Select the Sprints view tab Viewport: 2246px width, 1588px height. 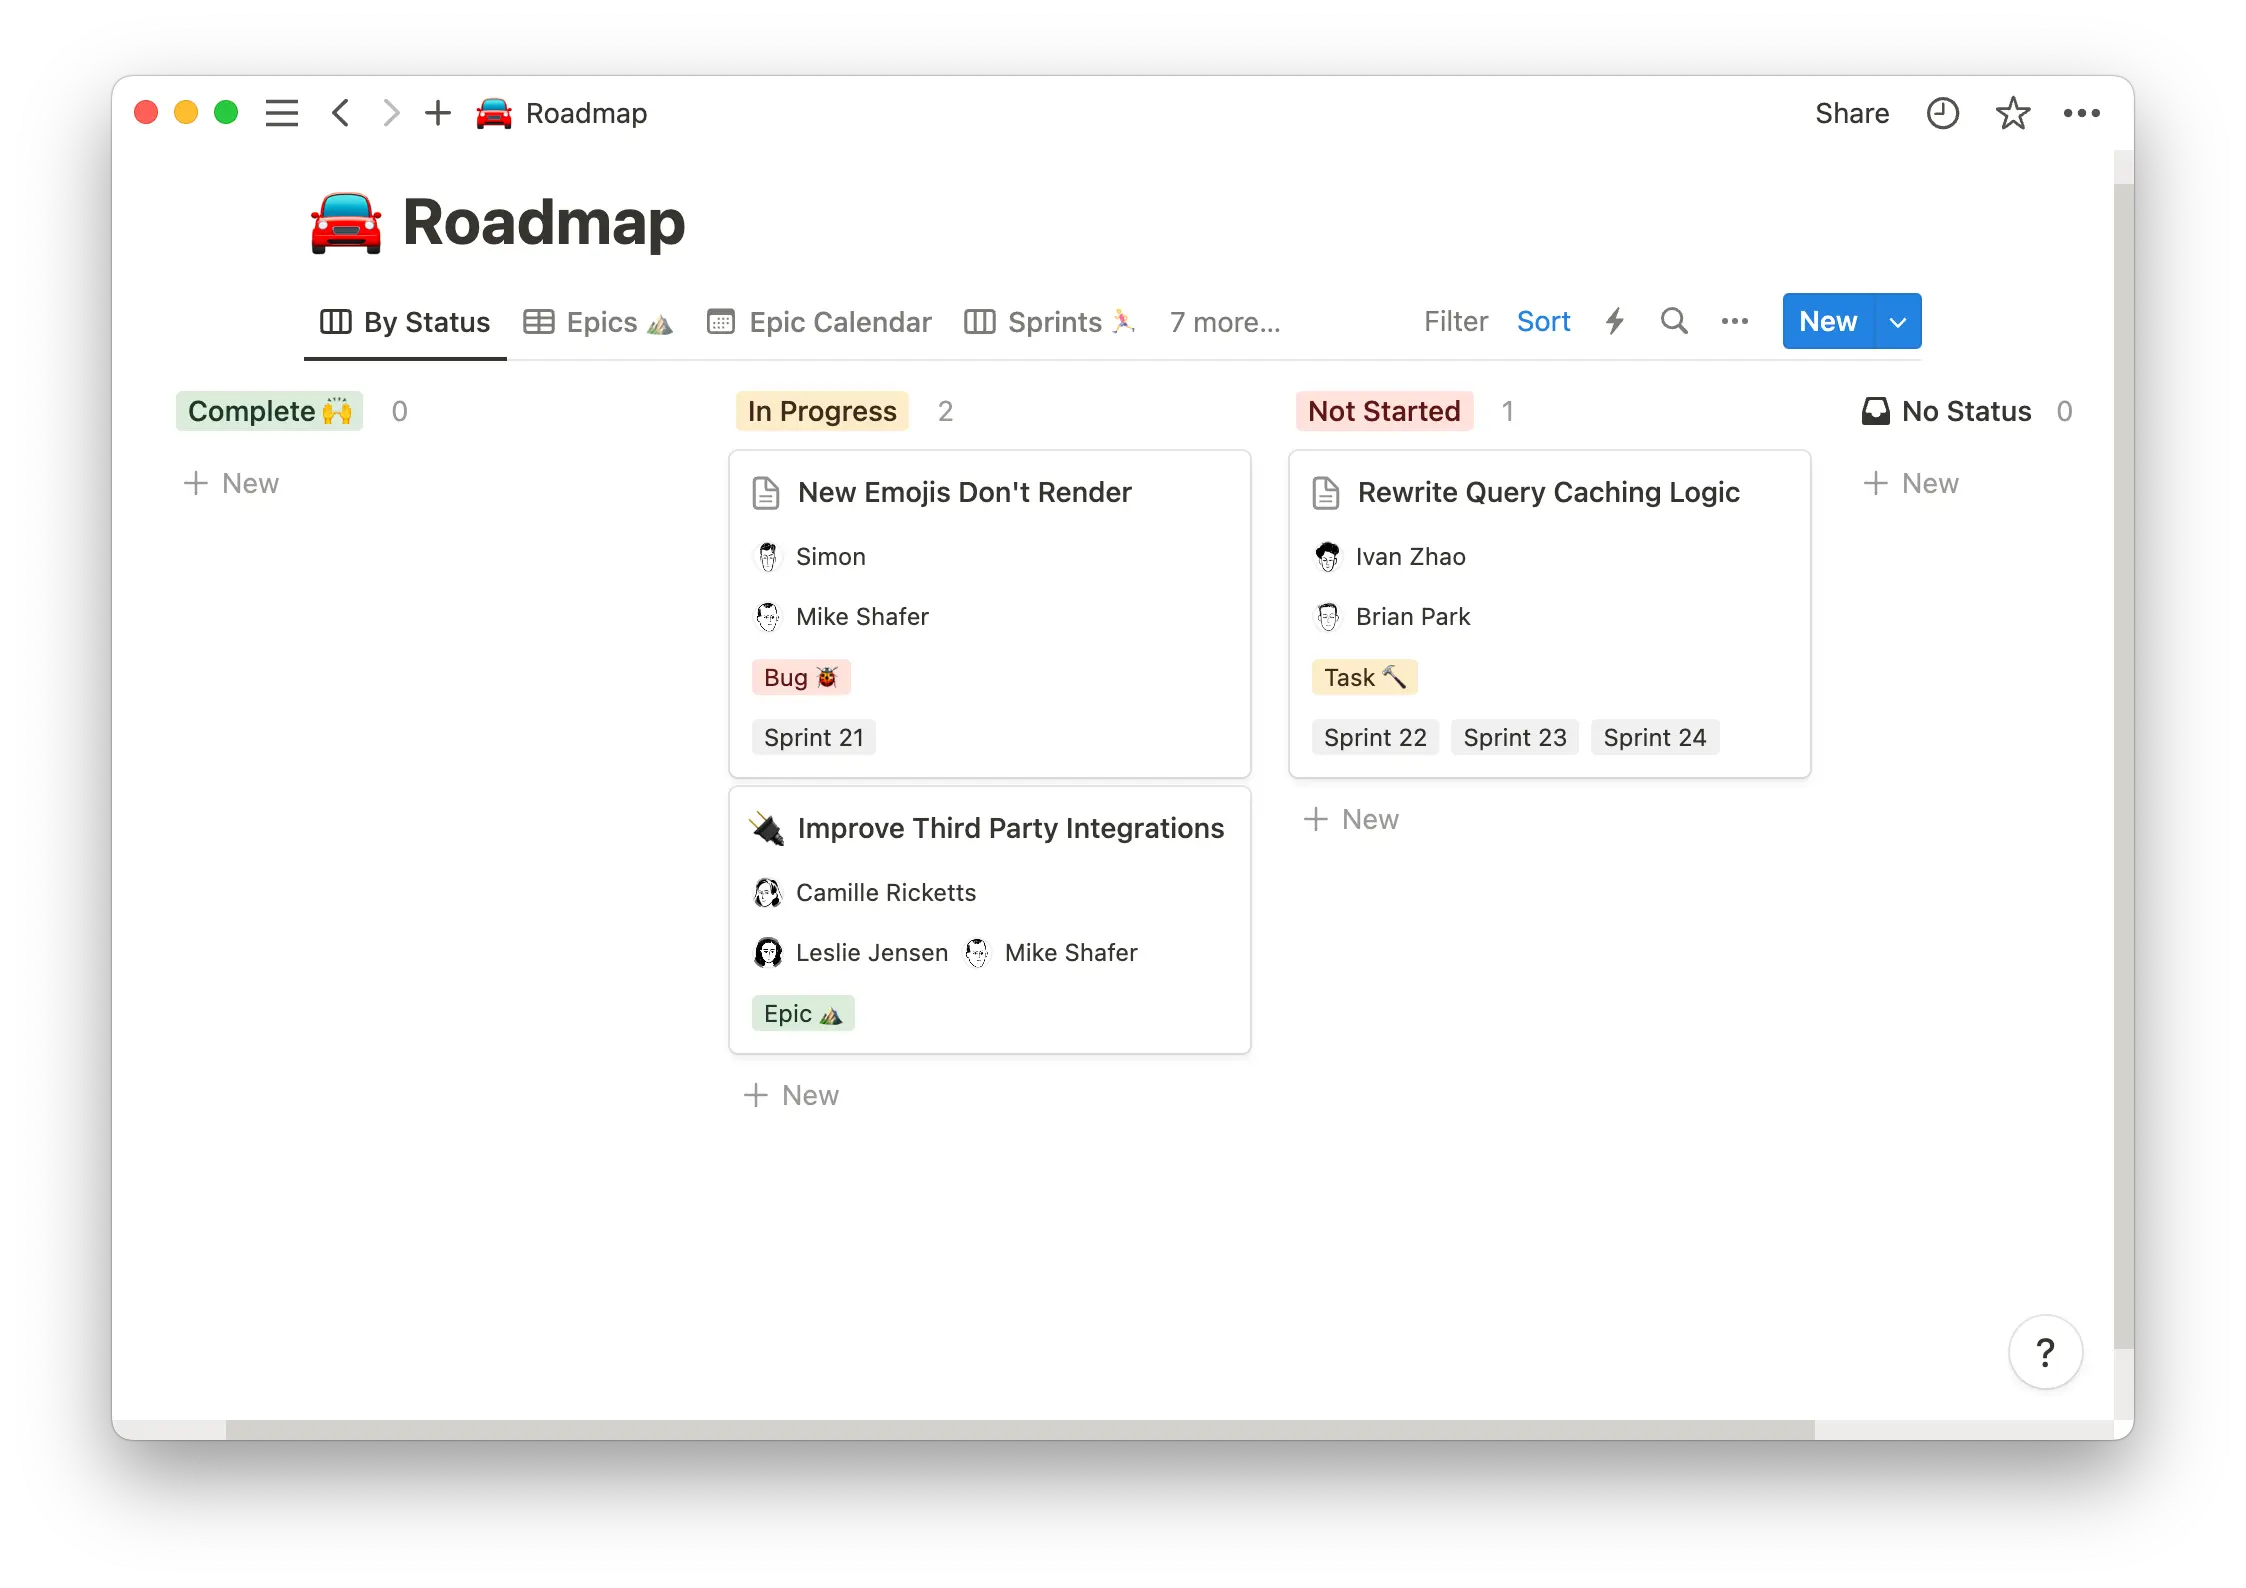pyautogui.click(x=1048, y=322)
